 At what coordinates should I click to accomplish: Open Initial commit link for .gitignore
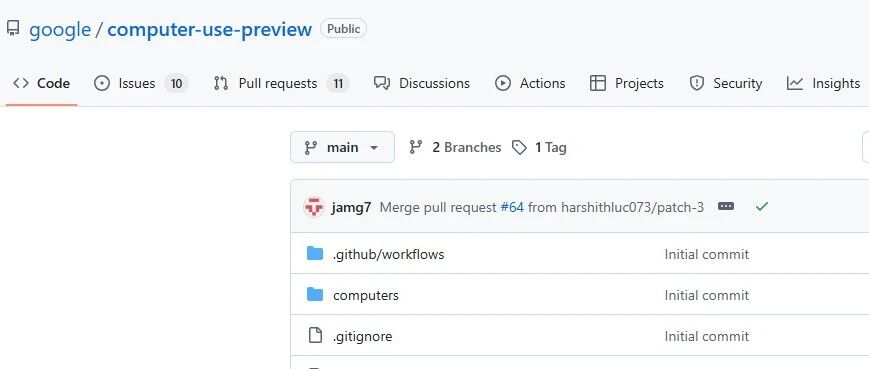[707, 336]
